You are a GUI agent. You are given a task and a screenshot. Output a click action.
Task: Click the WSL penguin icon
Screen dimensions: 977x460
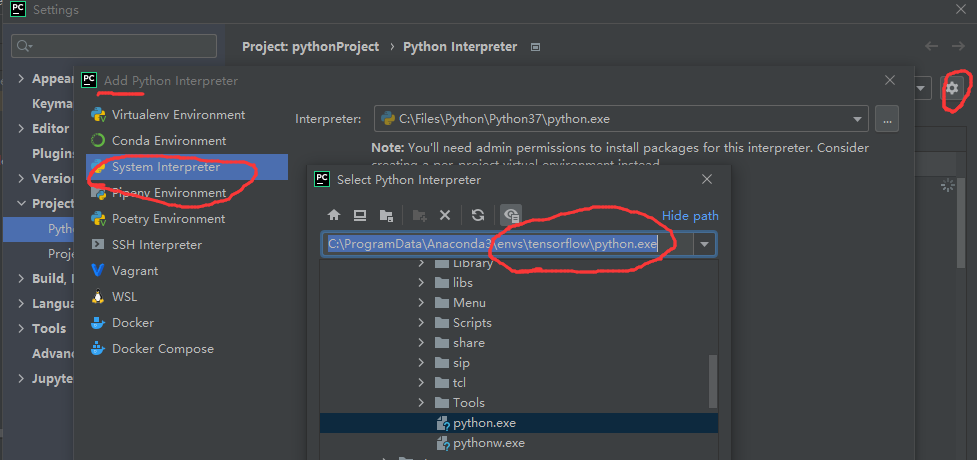tap(98, 297)
